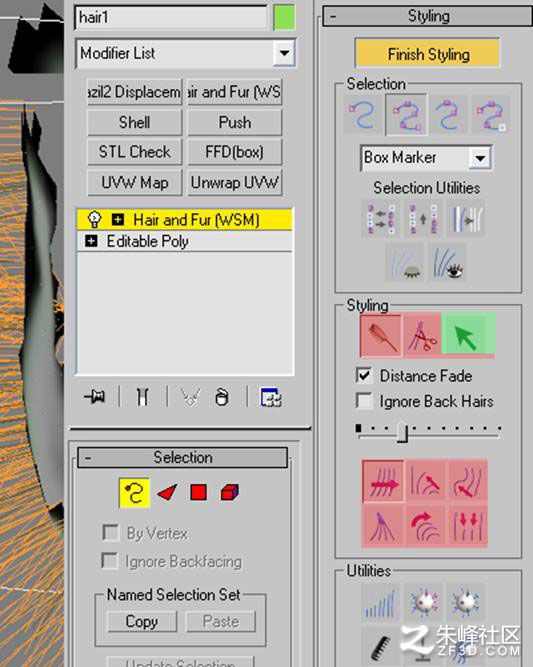
Task: Uncheck the Distance Fade checkbox
Action: [x=364, y=375]
